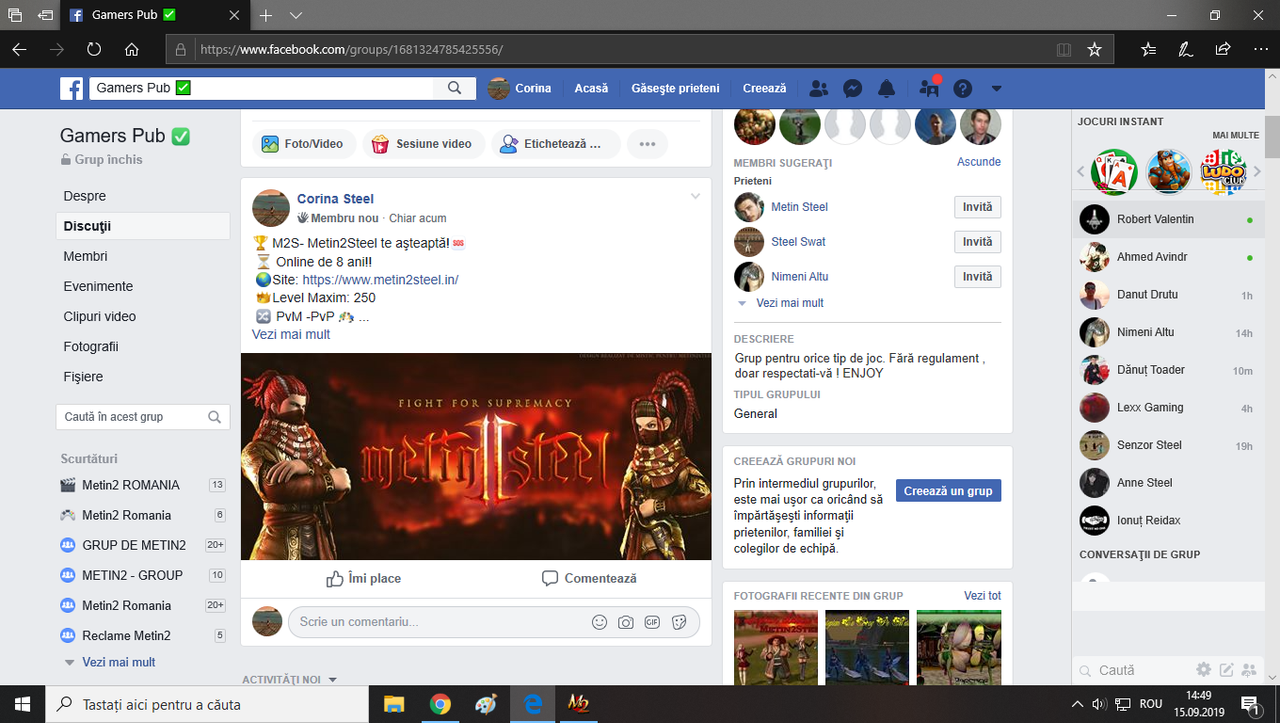
Task: Open the Metin2Steel post banner image
Action: click(476, 457)
